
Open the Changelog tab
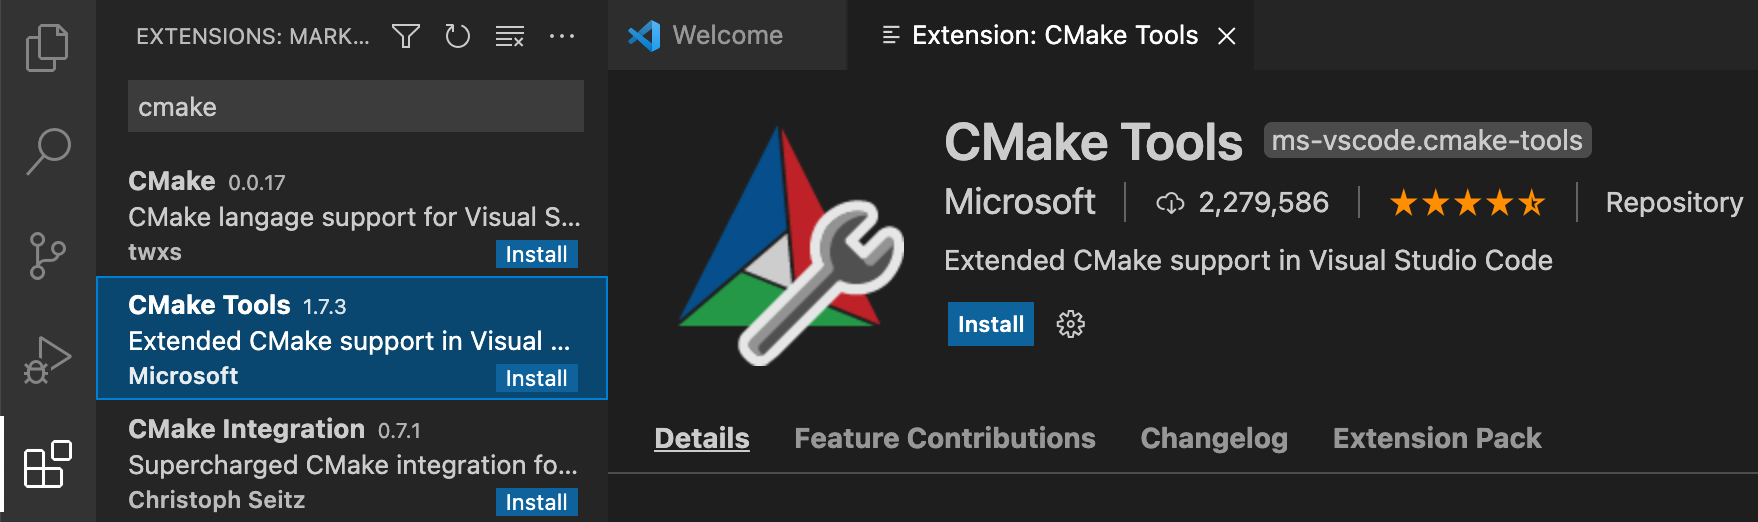1213,438
